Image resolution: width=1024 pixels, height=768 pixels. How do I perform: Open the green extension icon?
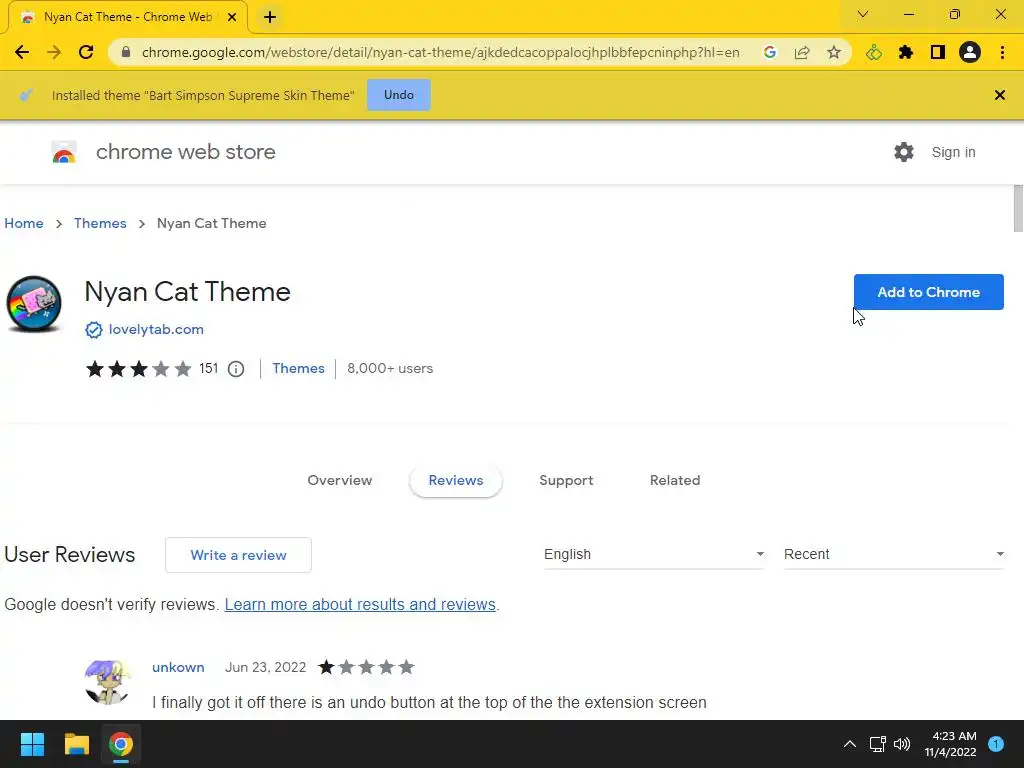pyautogui.click(x=874, y=52)
